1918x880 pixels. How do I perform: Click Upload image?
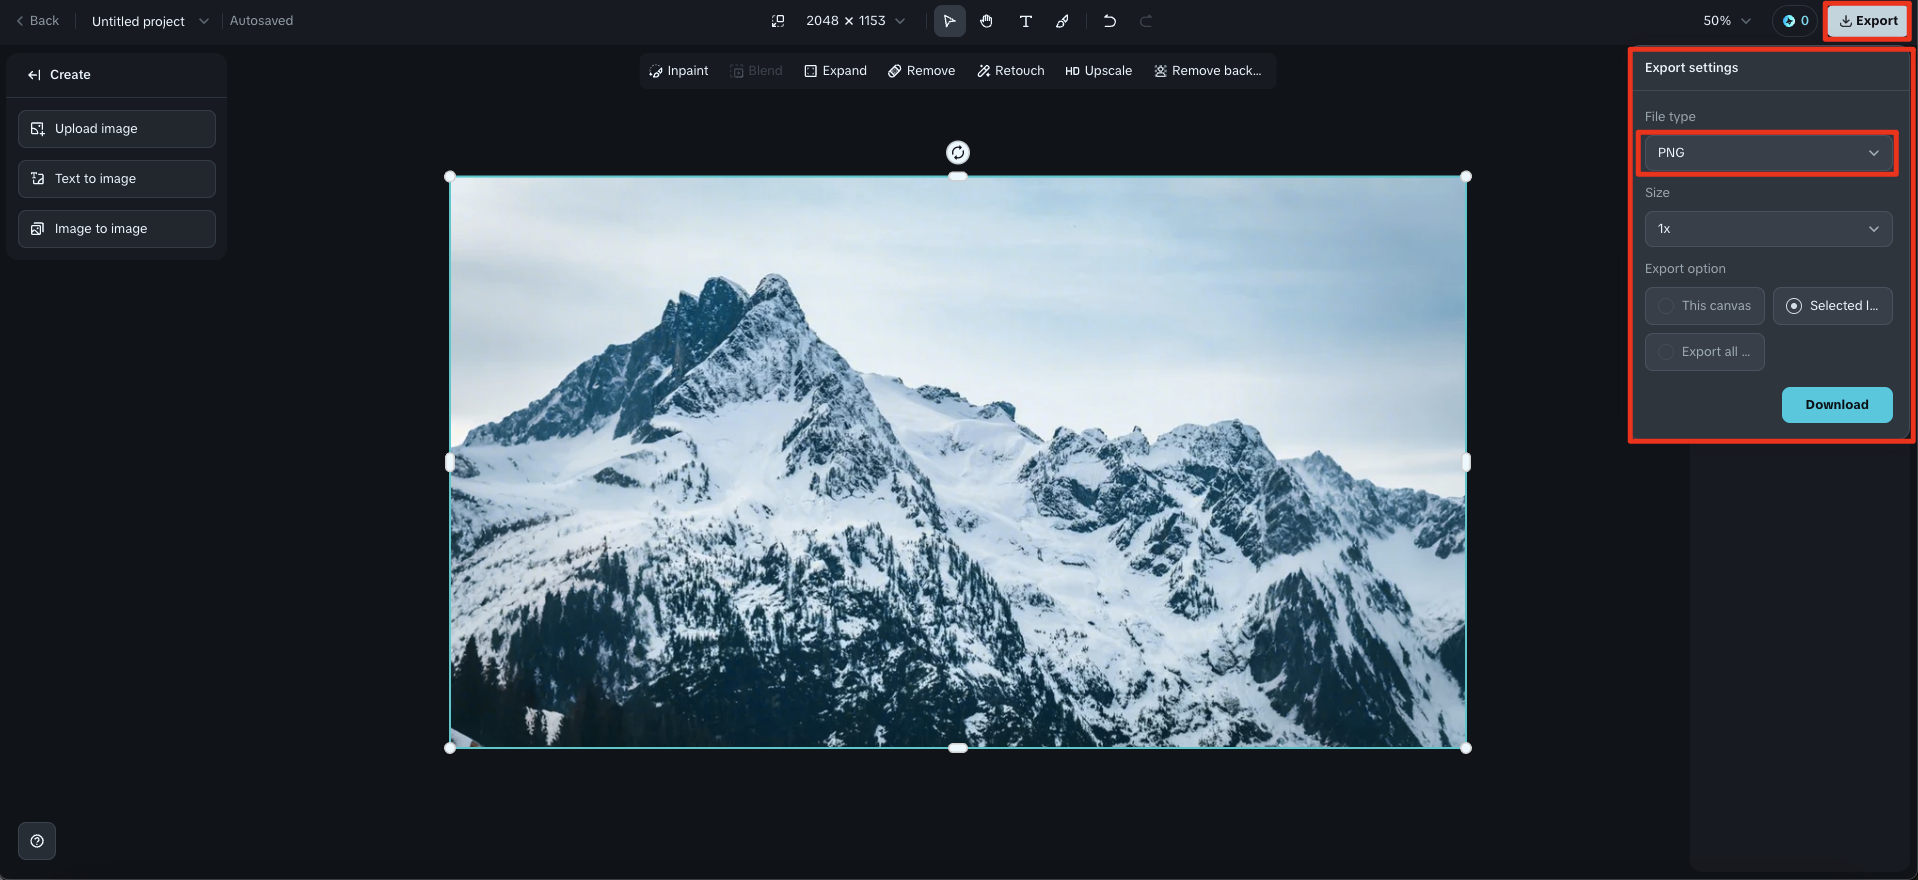point(117,129)
